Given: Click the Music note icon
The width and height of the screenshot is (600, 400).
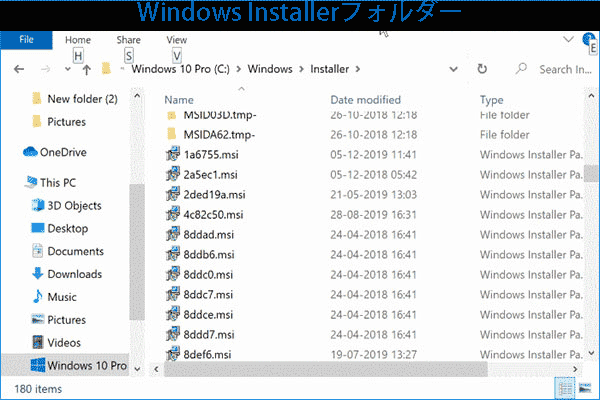Looking at the screenshot, I should [38, 297].
